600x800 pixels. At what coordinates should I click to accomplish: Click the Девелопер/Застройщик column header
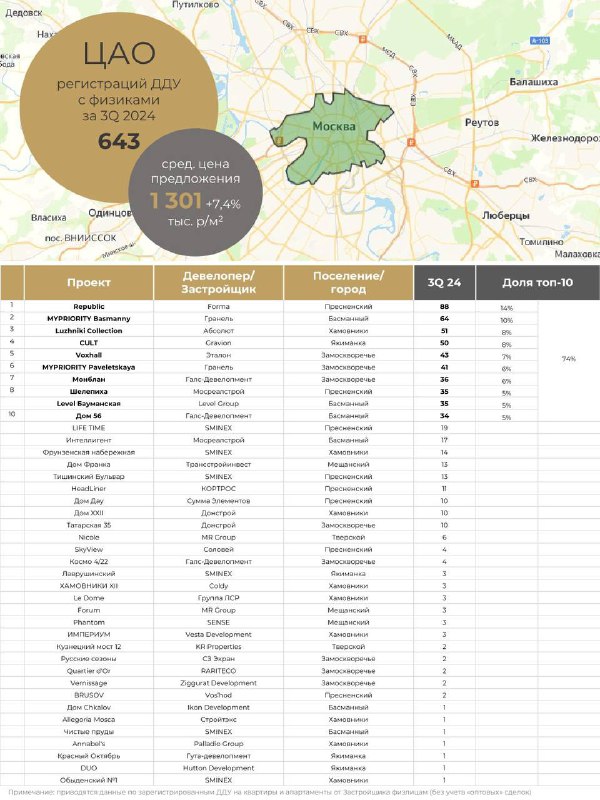[218, 282]
